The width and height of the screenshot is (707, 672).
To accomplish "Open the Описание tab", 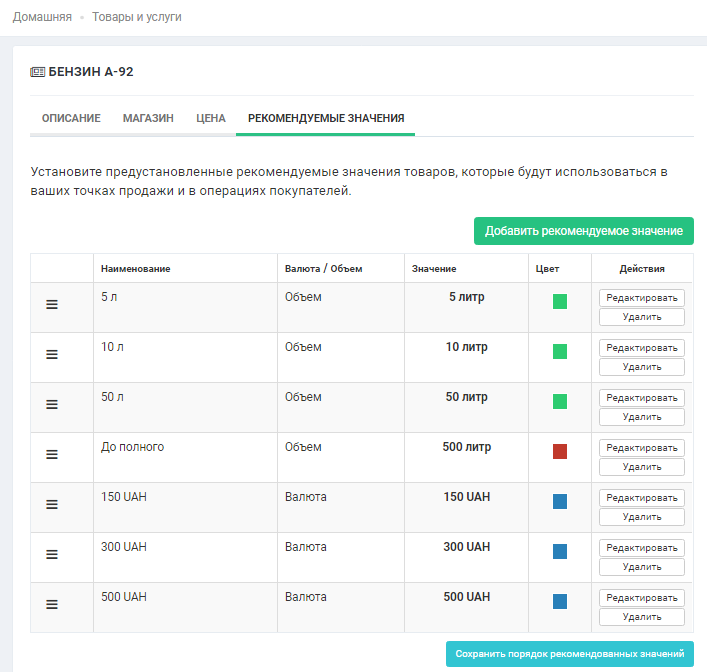I will [71, 118].
